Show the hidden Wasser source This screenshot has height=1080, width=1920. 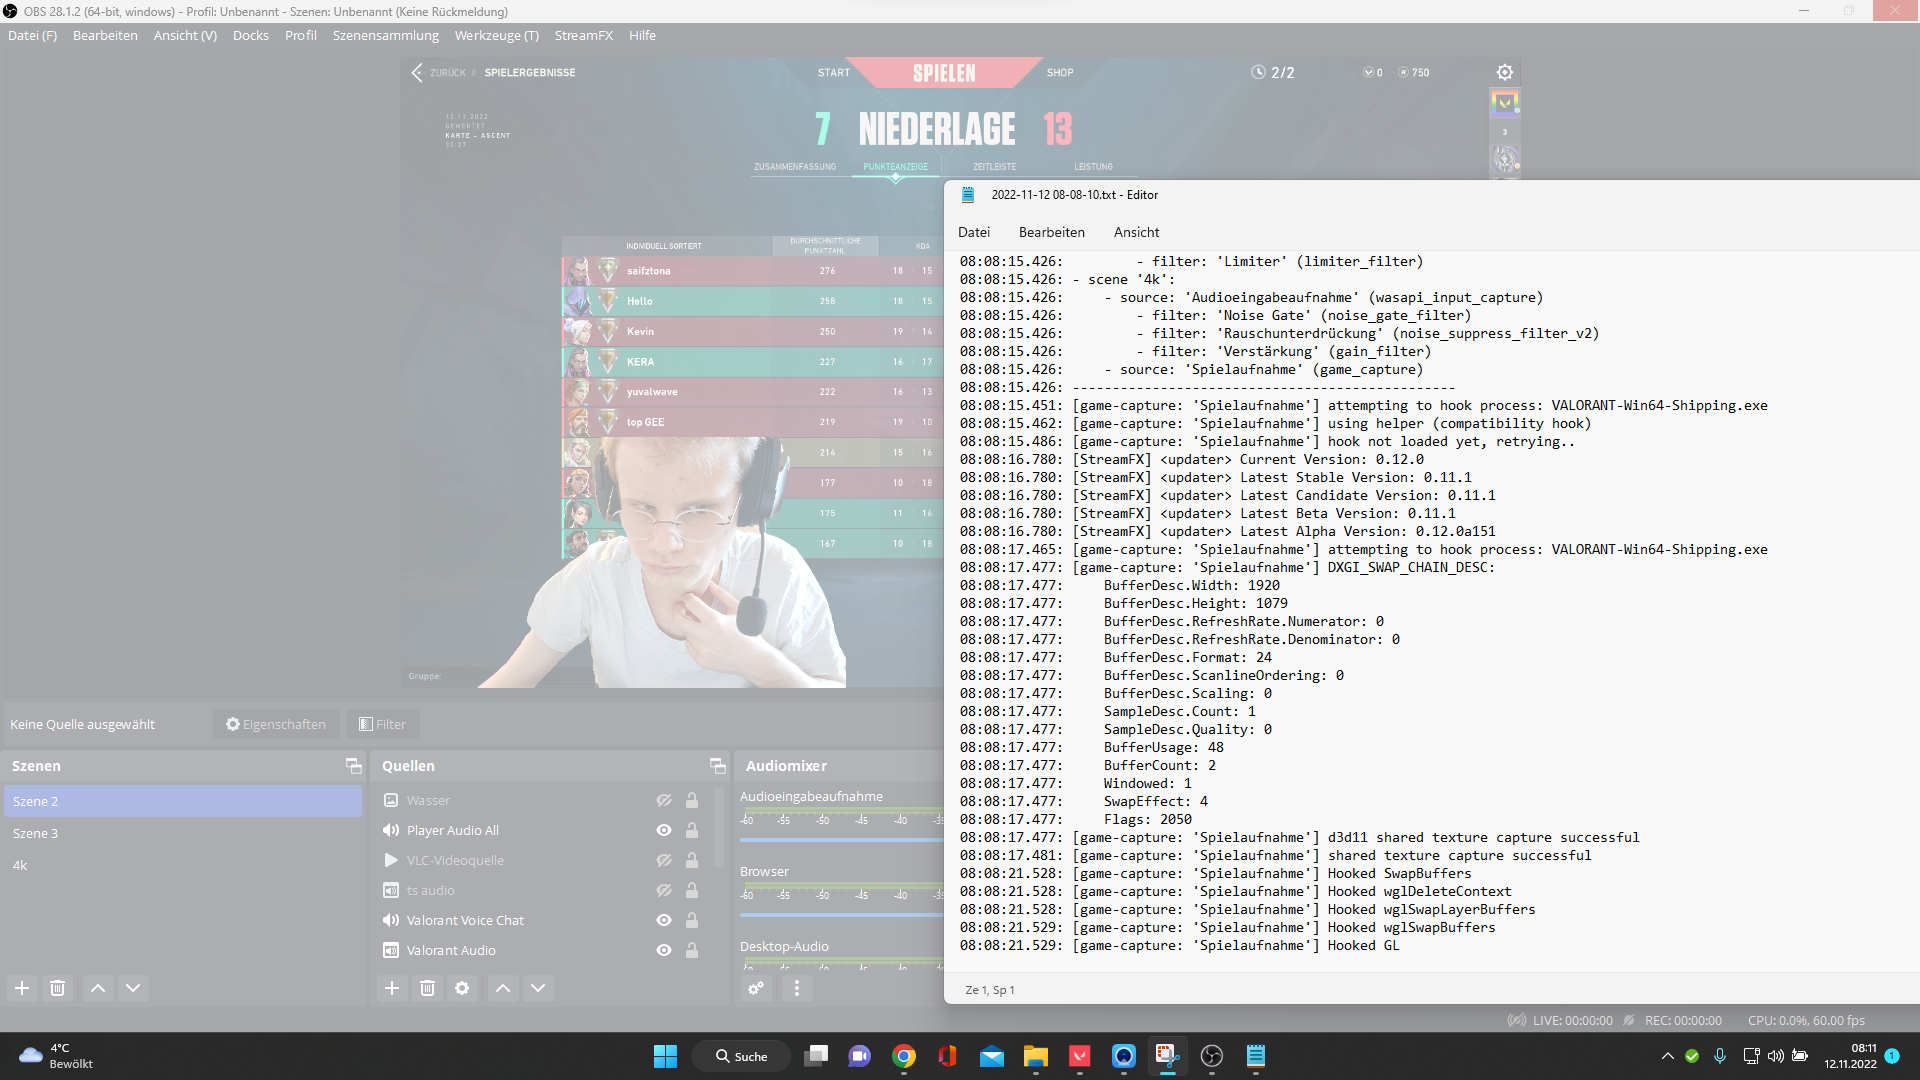(x=663, y=800)
